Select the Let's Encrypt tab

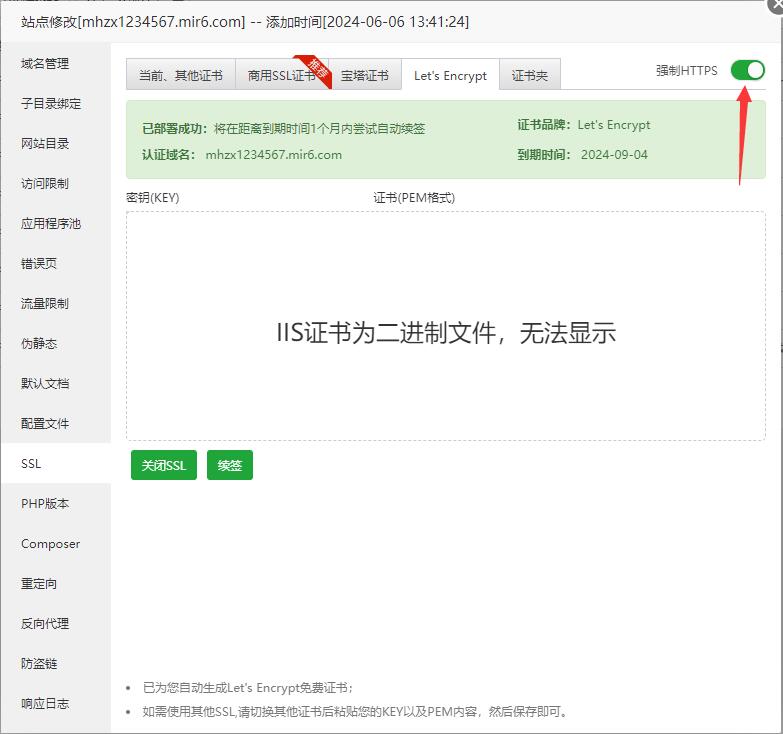point(450,75)
